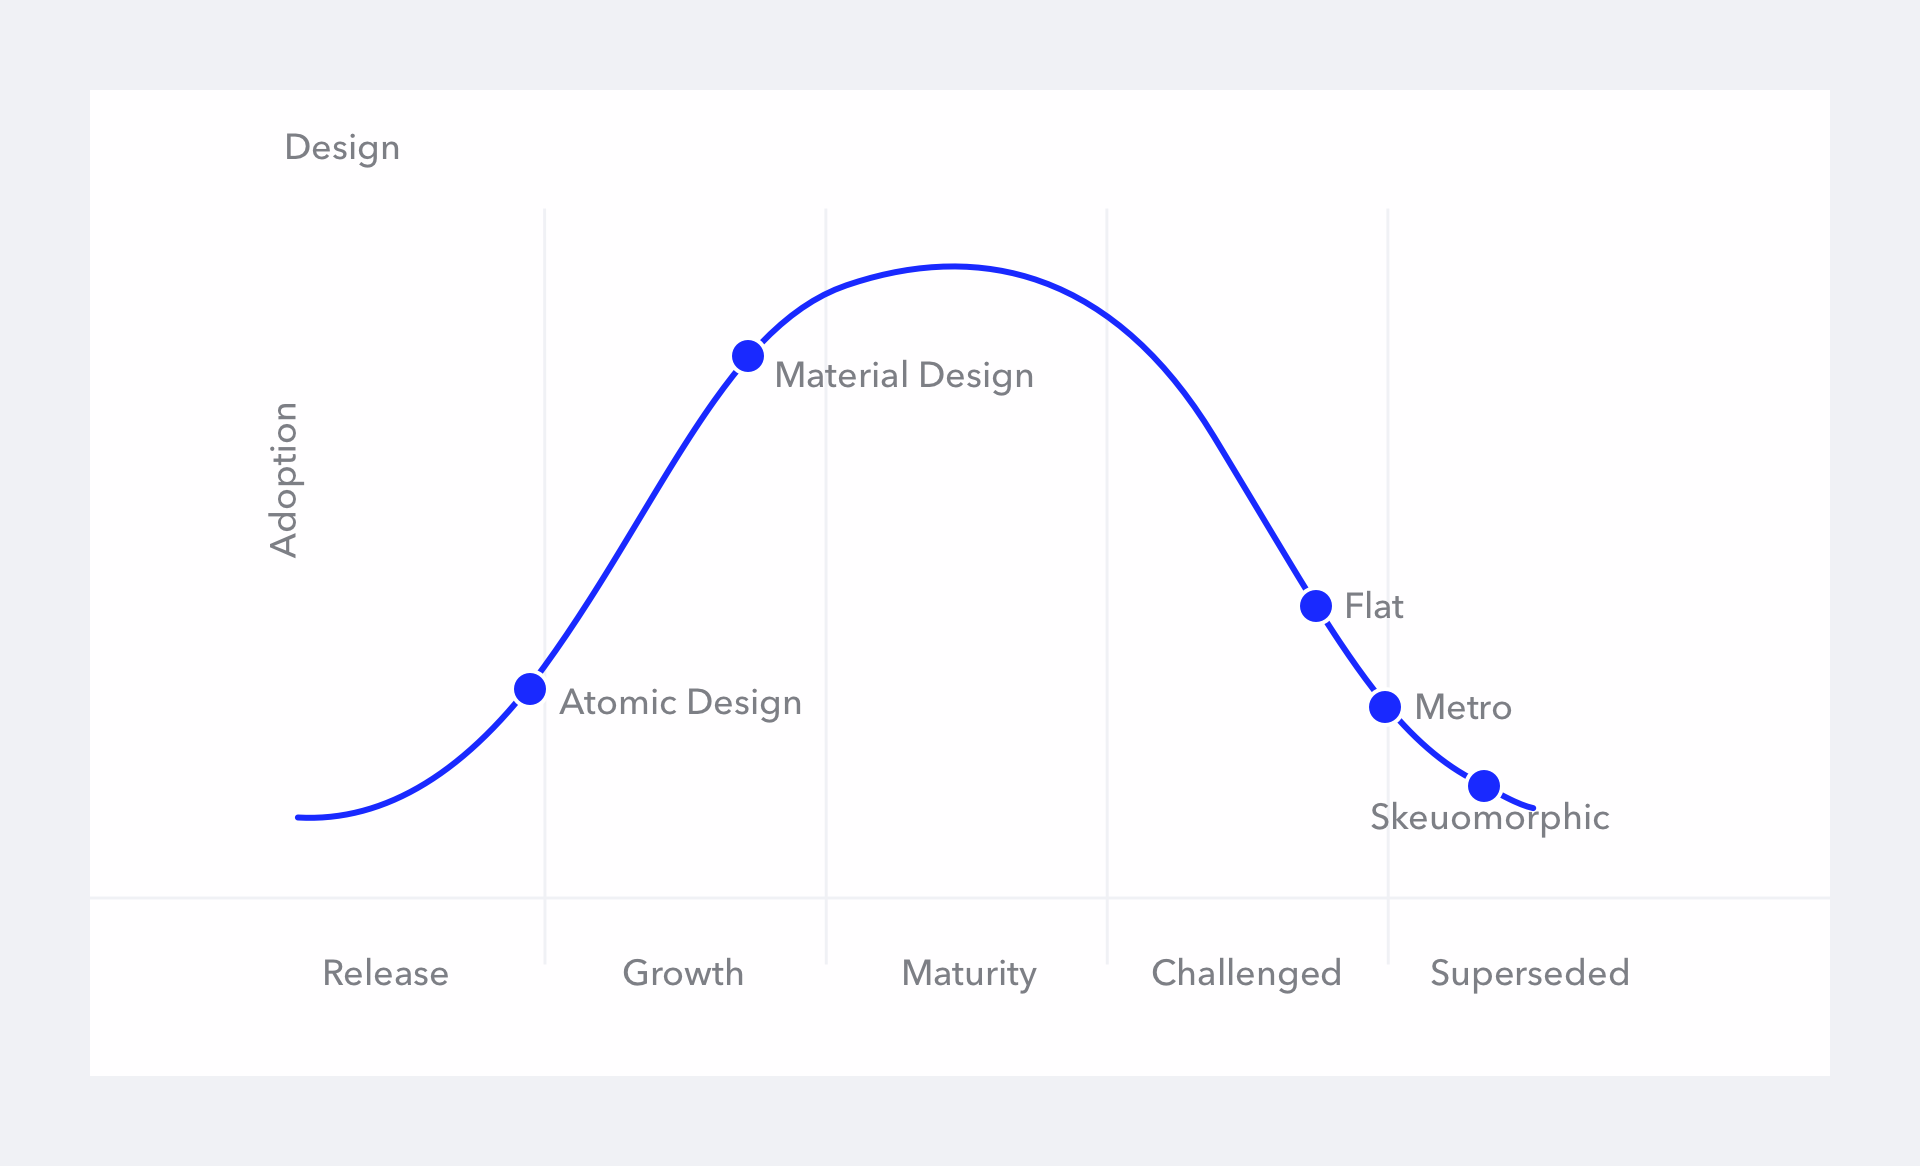Click the Atomic Design text label
Image resolution: width=1920 pixels, height=1166 pixels.
tap(681, 703)
